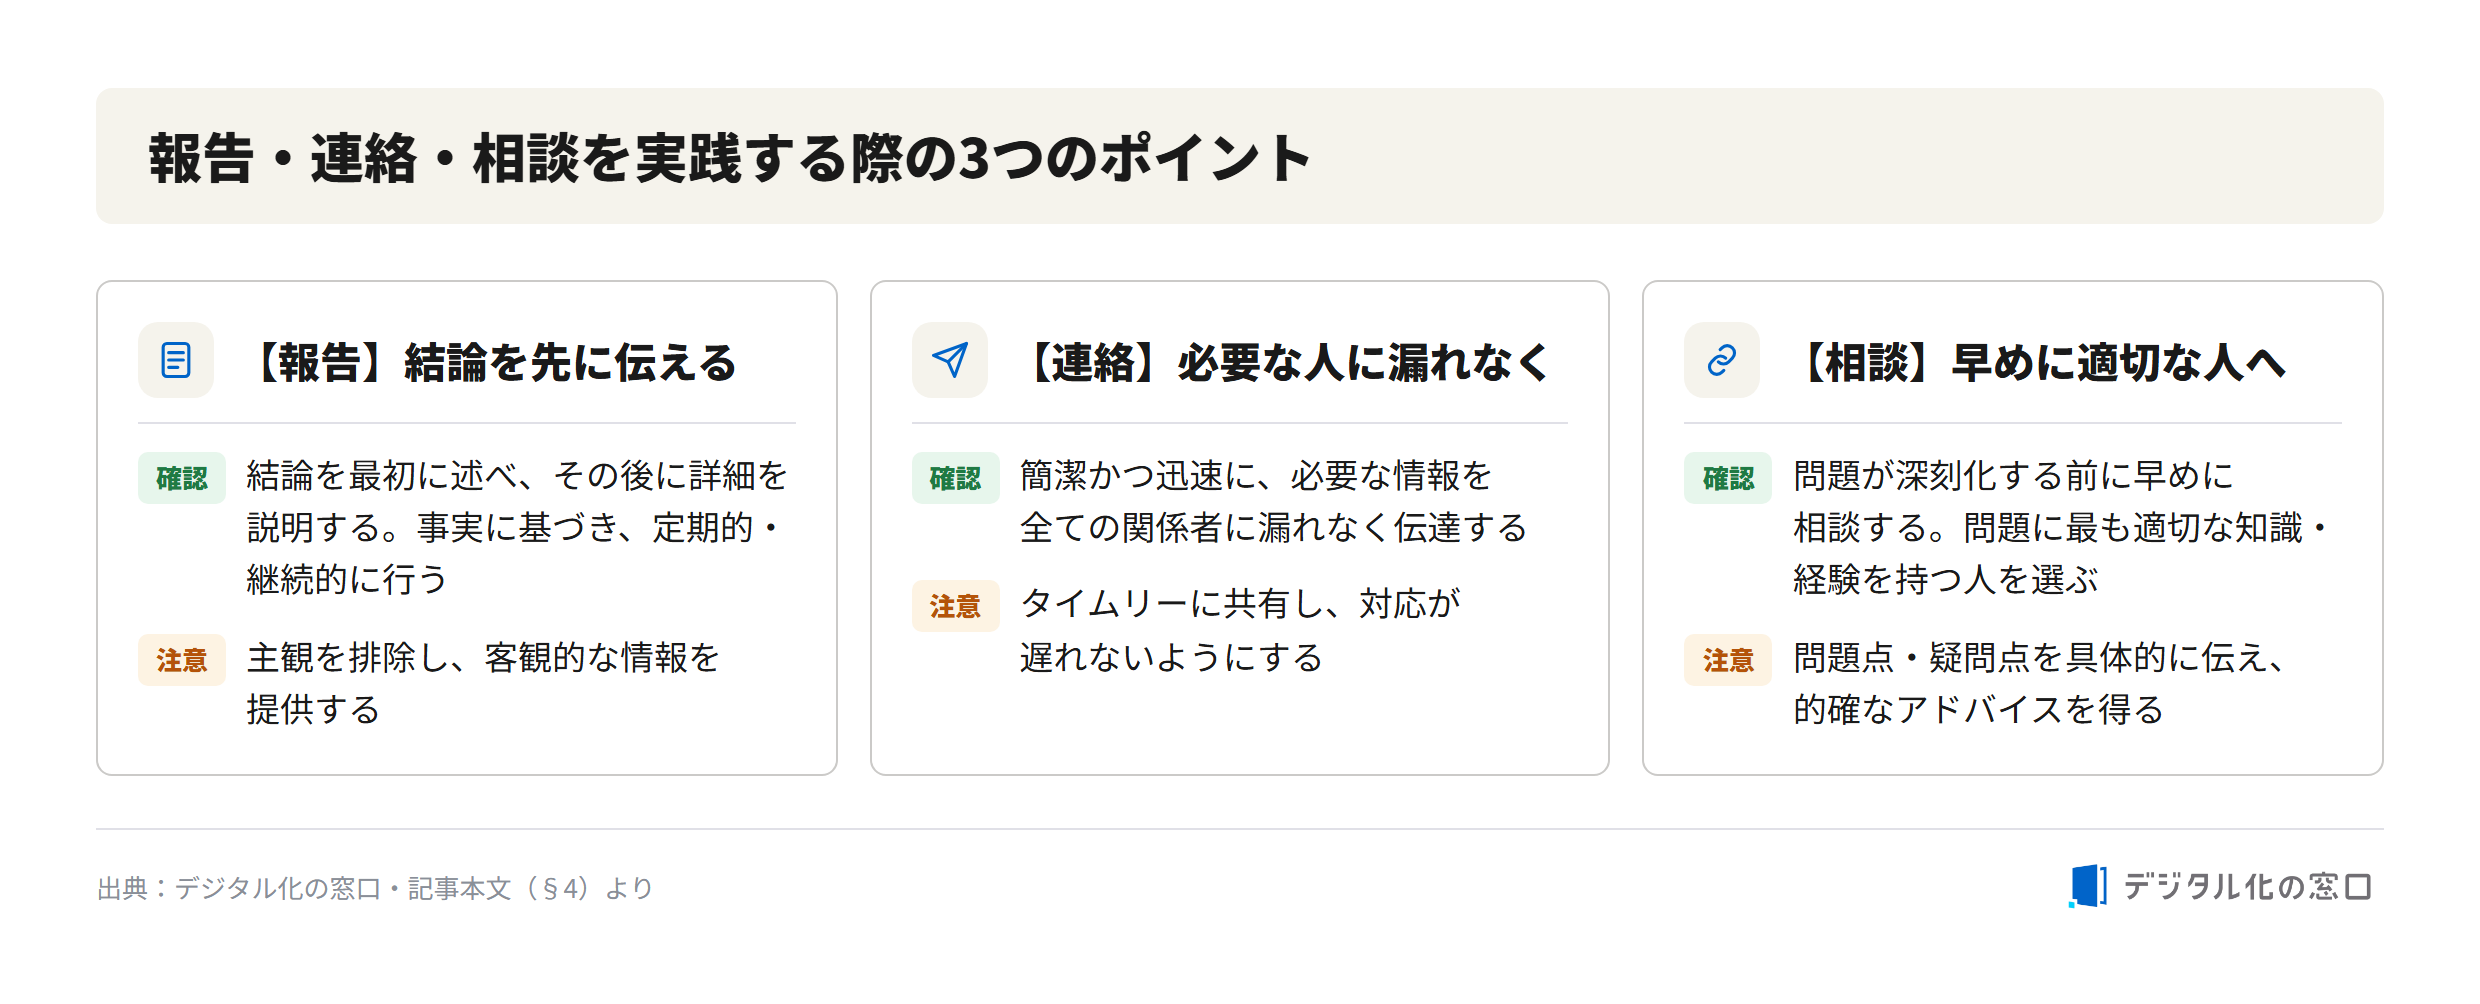Viewport: 2480px width, 1004px height.
Task: Click the green 確認 badge in 相談 card
Action: (1728, 478)
